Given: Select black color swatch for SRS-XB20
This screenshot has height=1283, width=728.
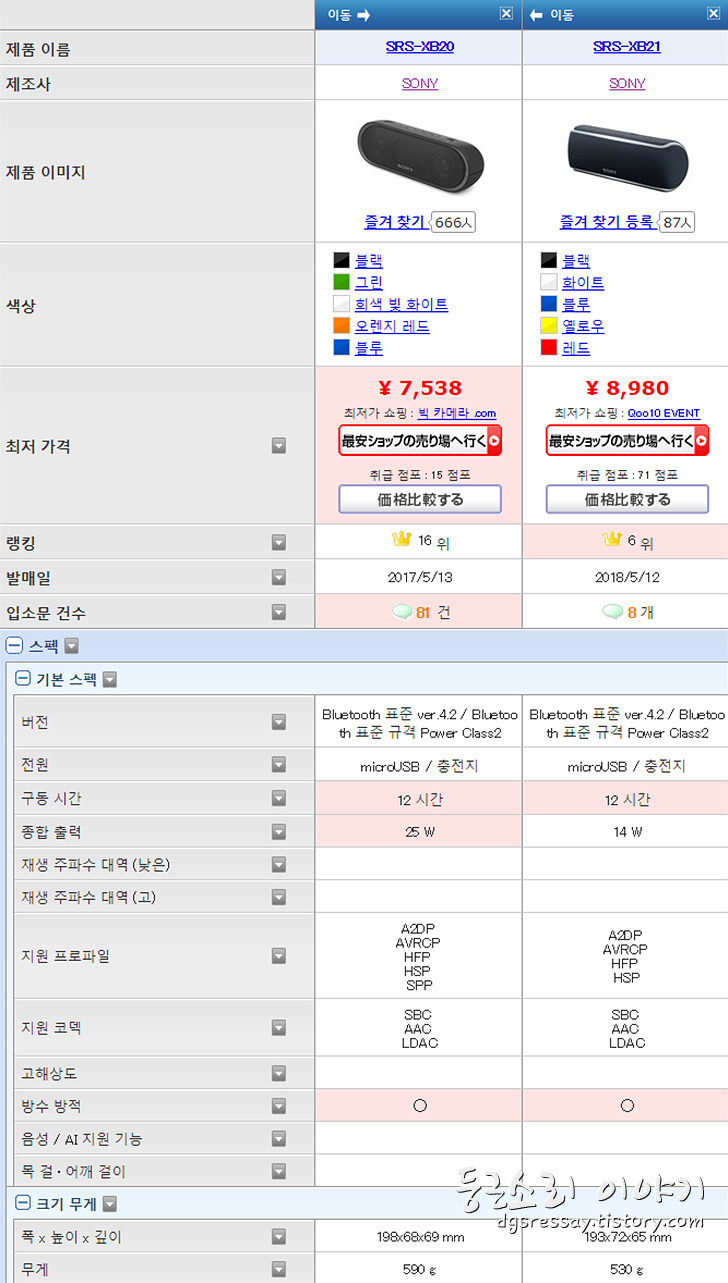Looking at the screenshot, I should point(341,261).
